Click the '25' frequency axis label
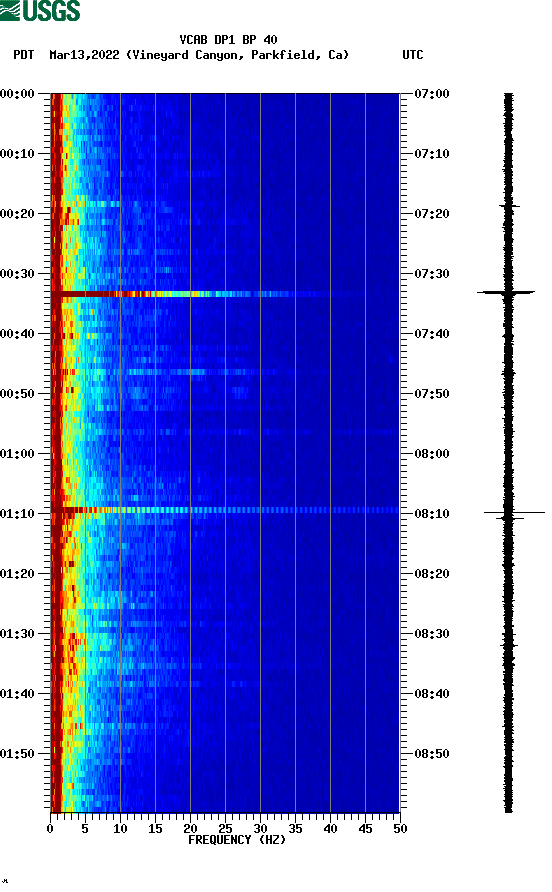This screenshot has width=552, height=892. point(225,829)
